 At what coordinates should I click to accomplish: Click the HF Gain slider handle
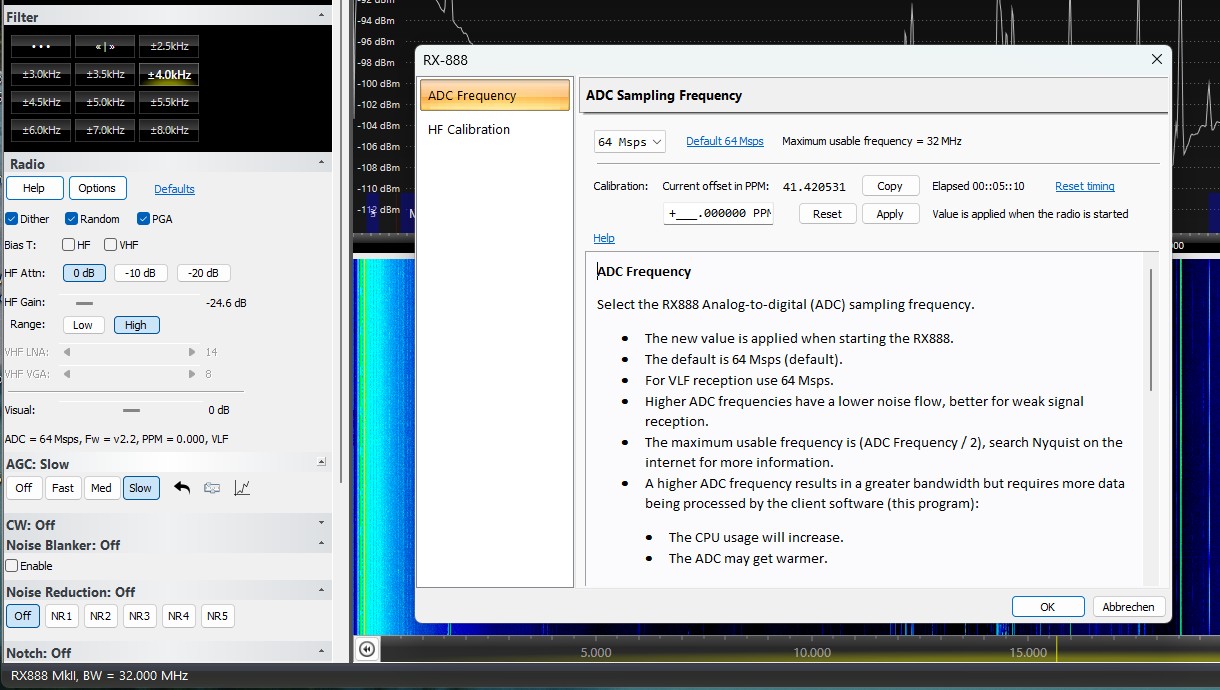click(84, 303)
